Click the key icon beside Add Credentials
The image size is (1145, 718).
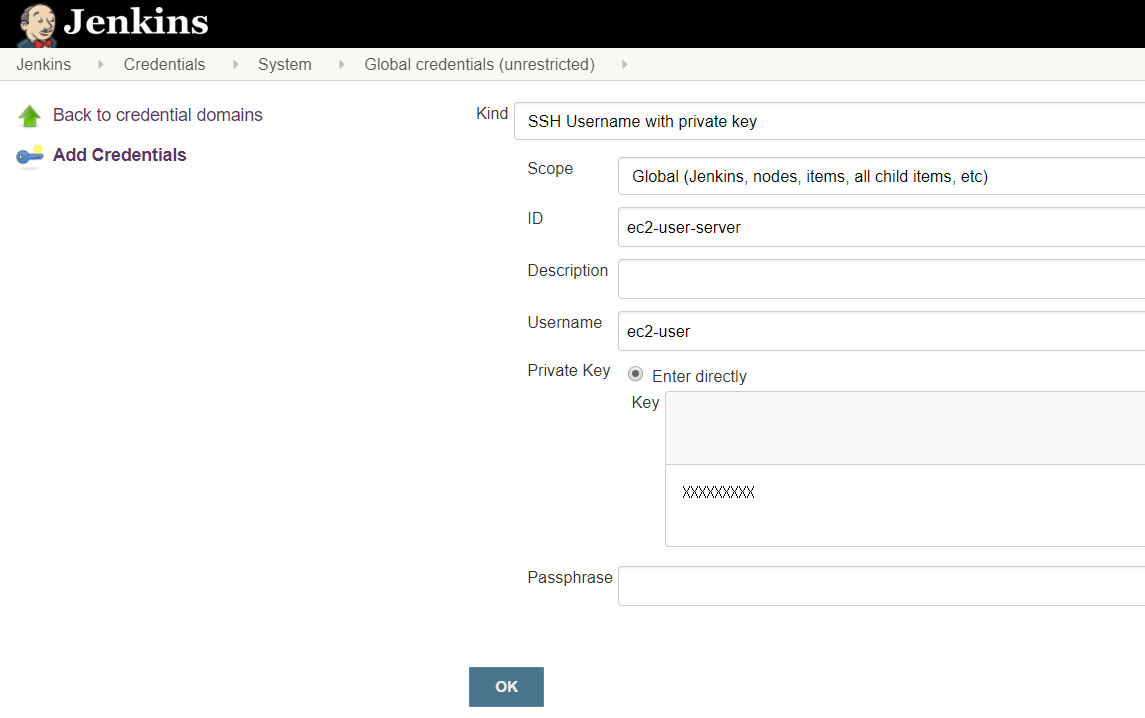coord(30,156)
